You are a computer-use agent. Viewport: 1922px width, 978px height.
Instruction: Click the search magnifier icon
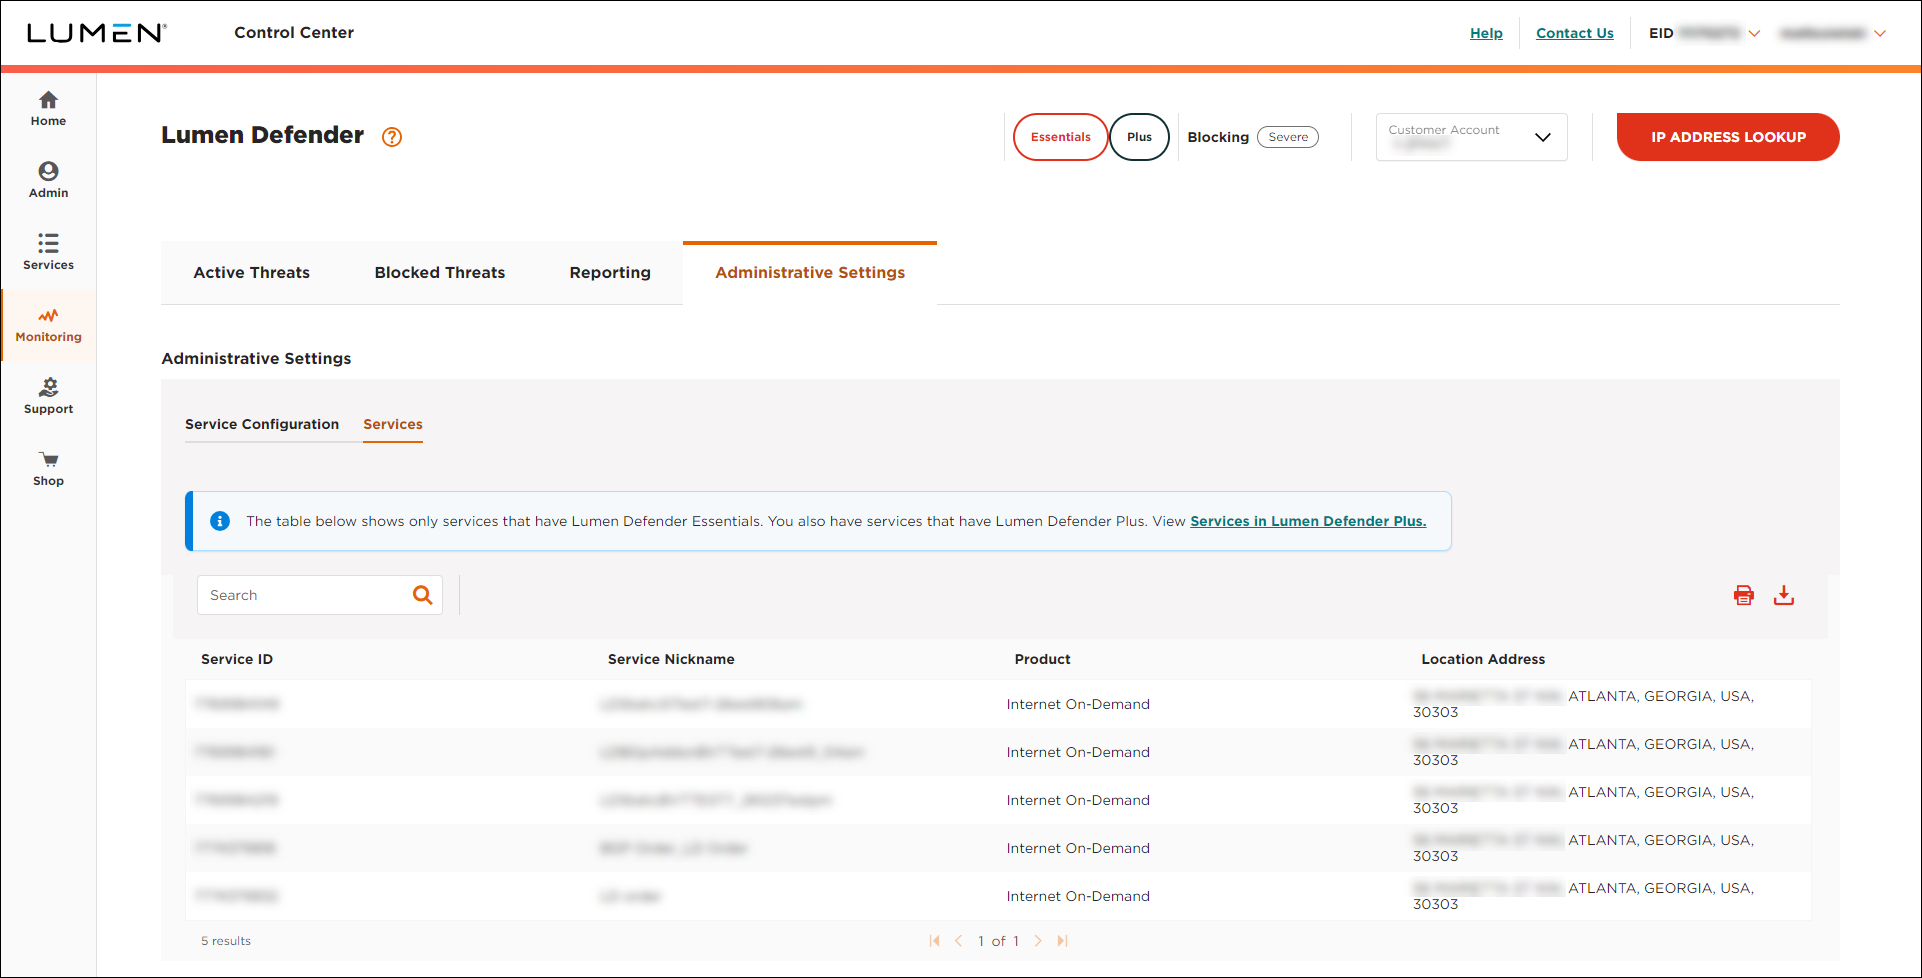(423, 595)
